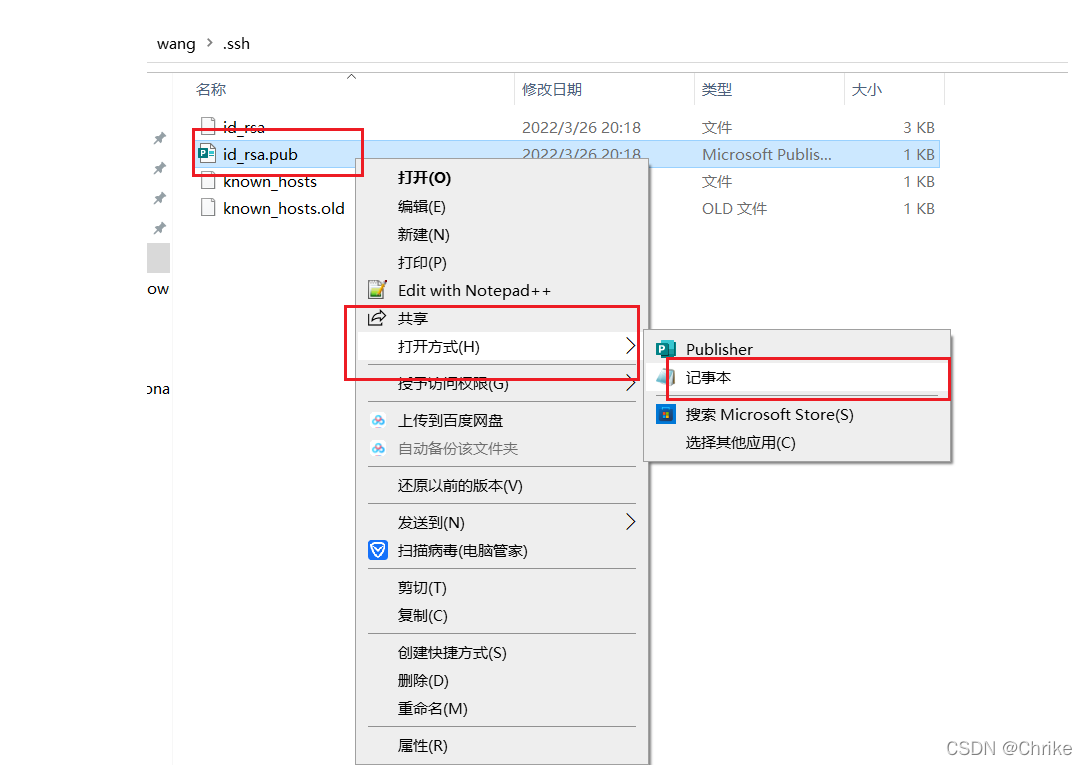Select the known_hosts file name
Screen dimensions: 1087x765
(x=270, y=182)
